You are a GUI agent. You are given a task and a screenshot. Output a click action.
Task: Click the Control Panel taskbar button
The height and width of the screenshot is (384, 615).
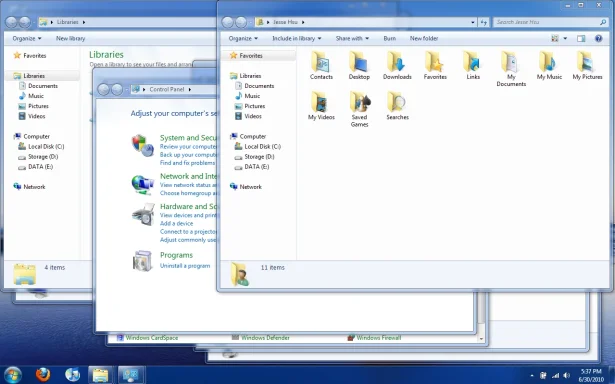[x=131, y=375]
